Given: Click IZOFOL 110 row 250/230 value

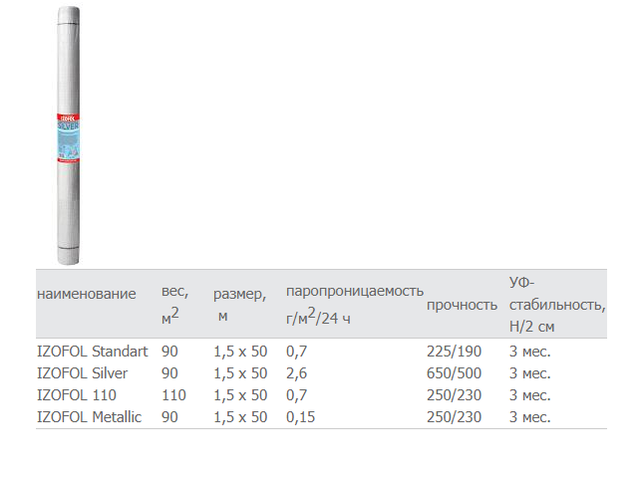Looking at the screenshot, I should pyautogui.click(x=454, y=395).
